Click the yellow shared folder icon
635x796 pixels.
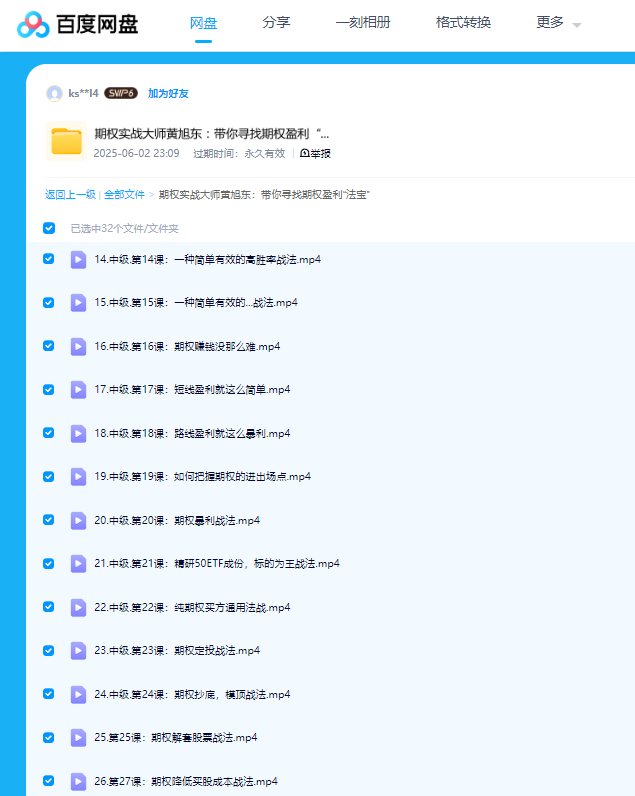[x=66, y=141]
